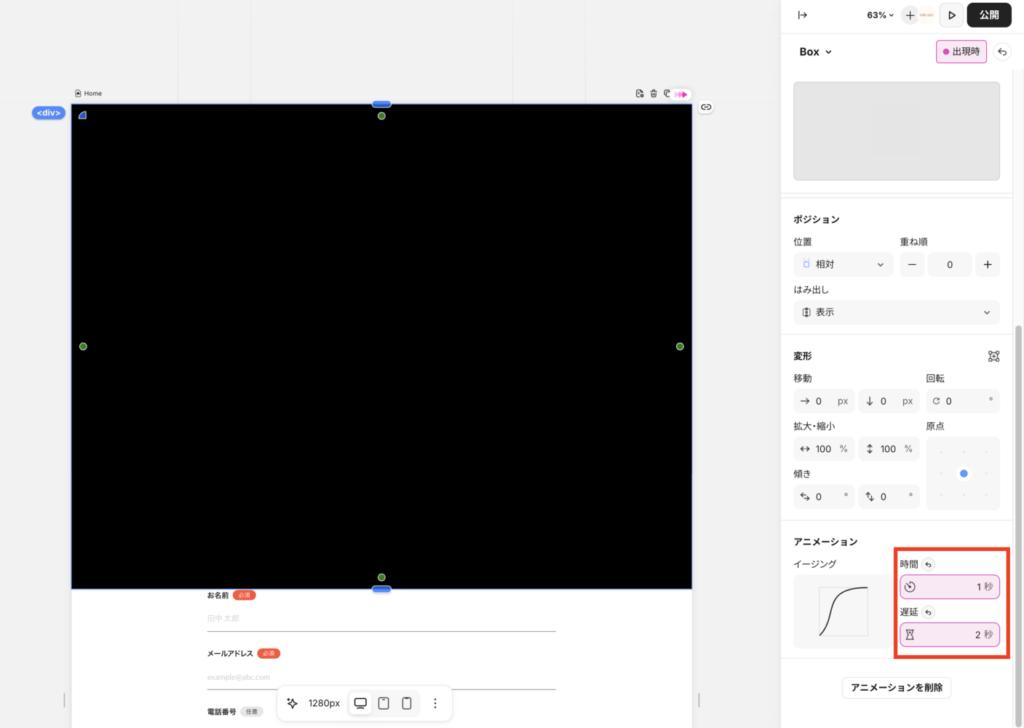Image resolution: width=1024 pixels, height=728 pixels.
Task: Open the 3D transform icon in 変形 section
Action: (x=993, y=356)
